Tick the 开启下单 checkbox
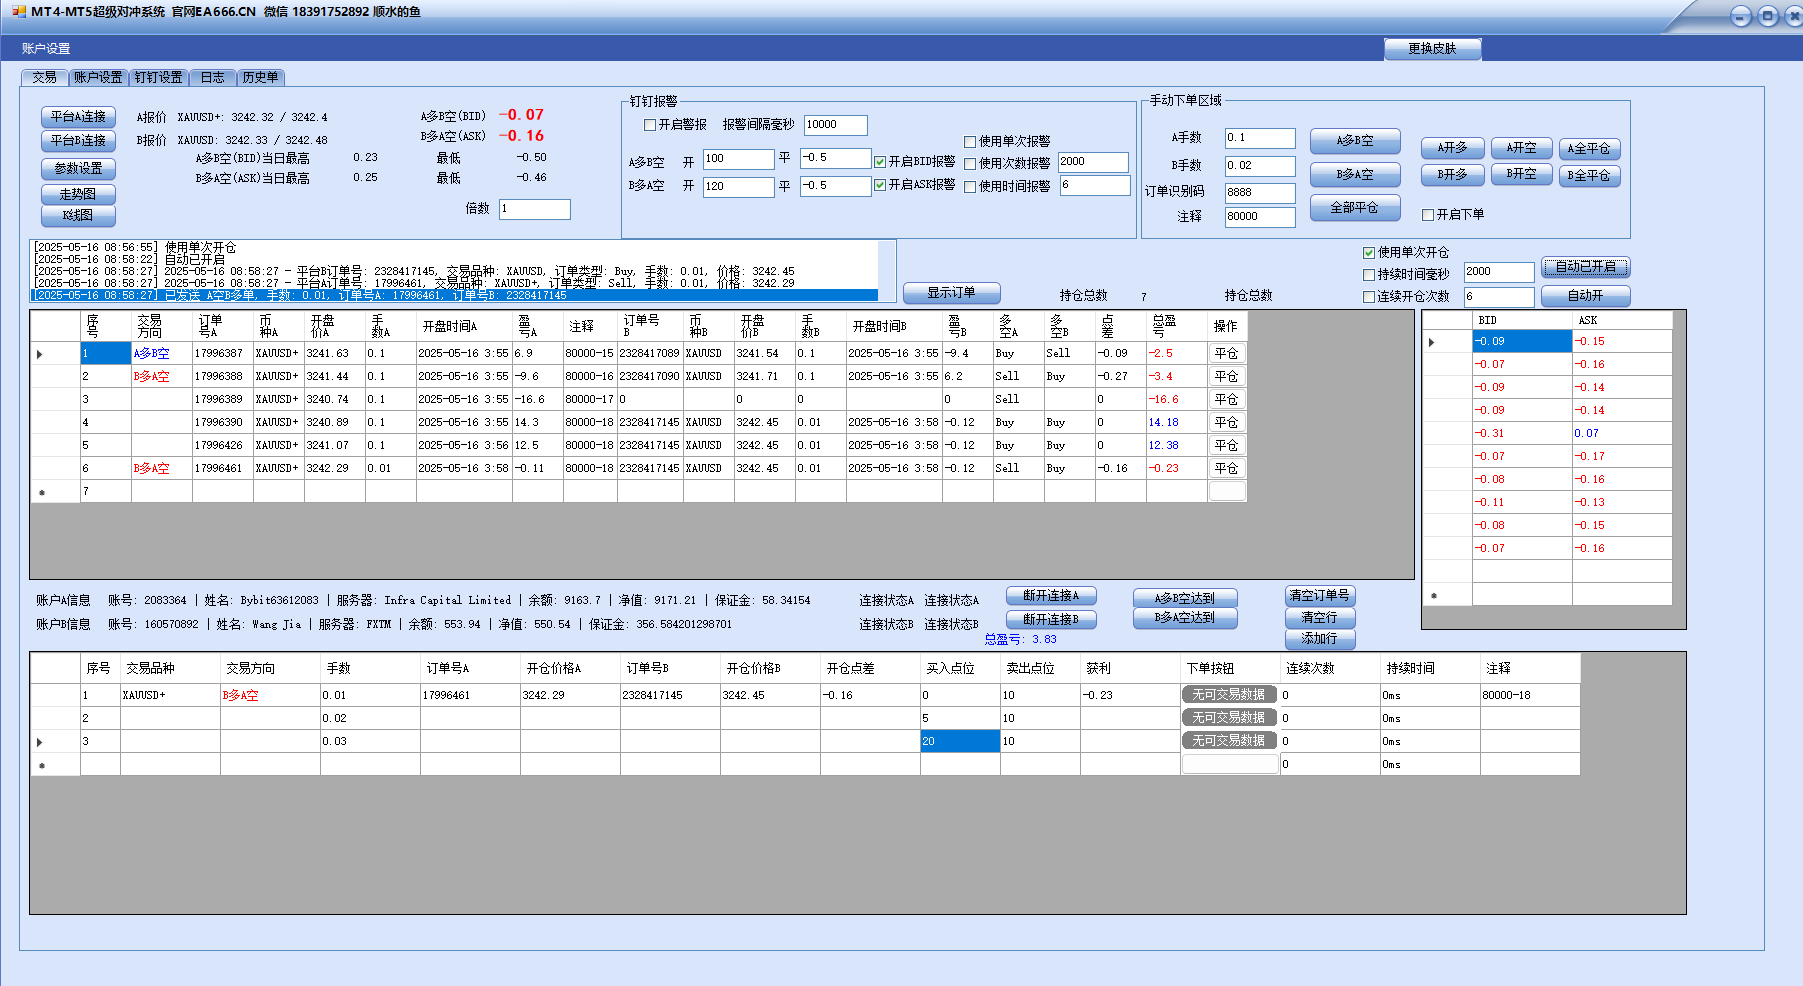This screenshot has width=1803, height=986. click(x=1428, y=215)
